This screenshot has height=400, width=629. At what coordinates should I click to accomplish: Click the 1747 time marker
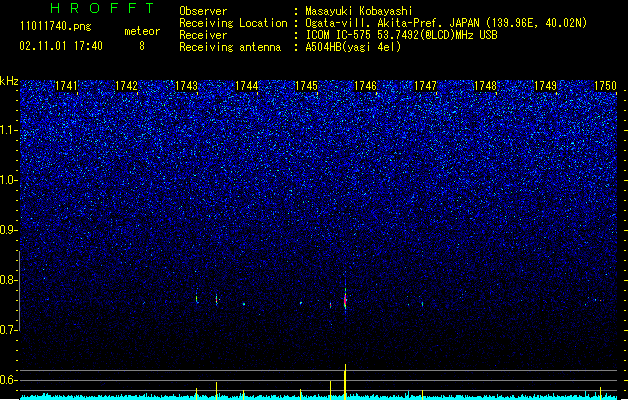tap(425, 86)
